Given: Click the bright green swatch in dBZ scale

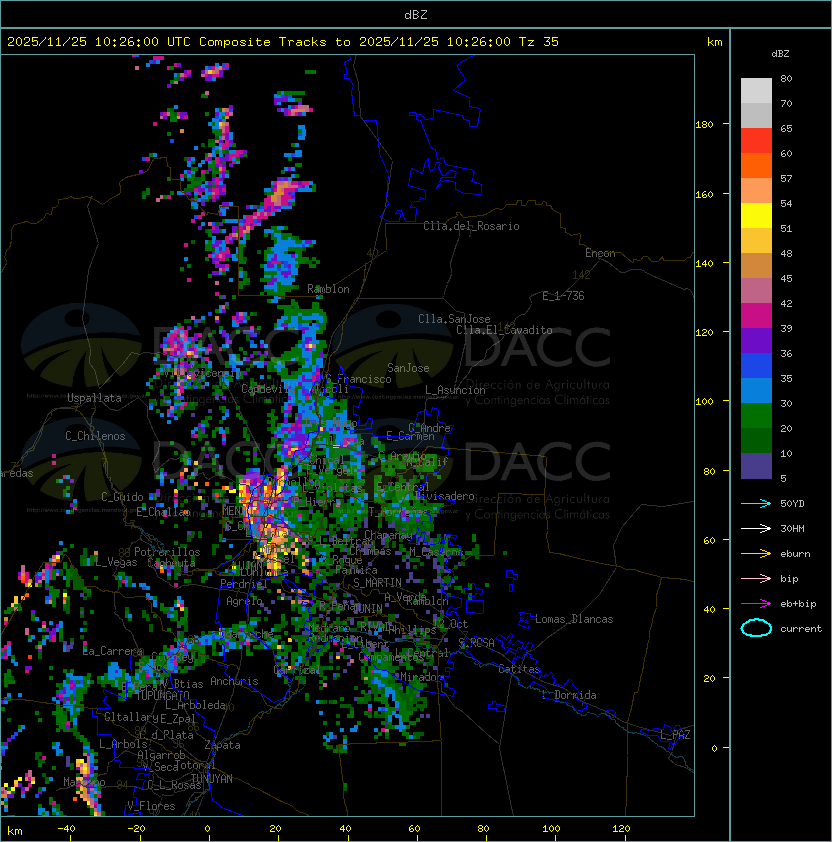Looking at the screenshot, I should pos(756,416).
